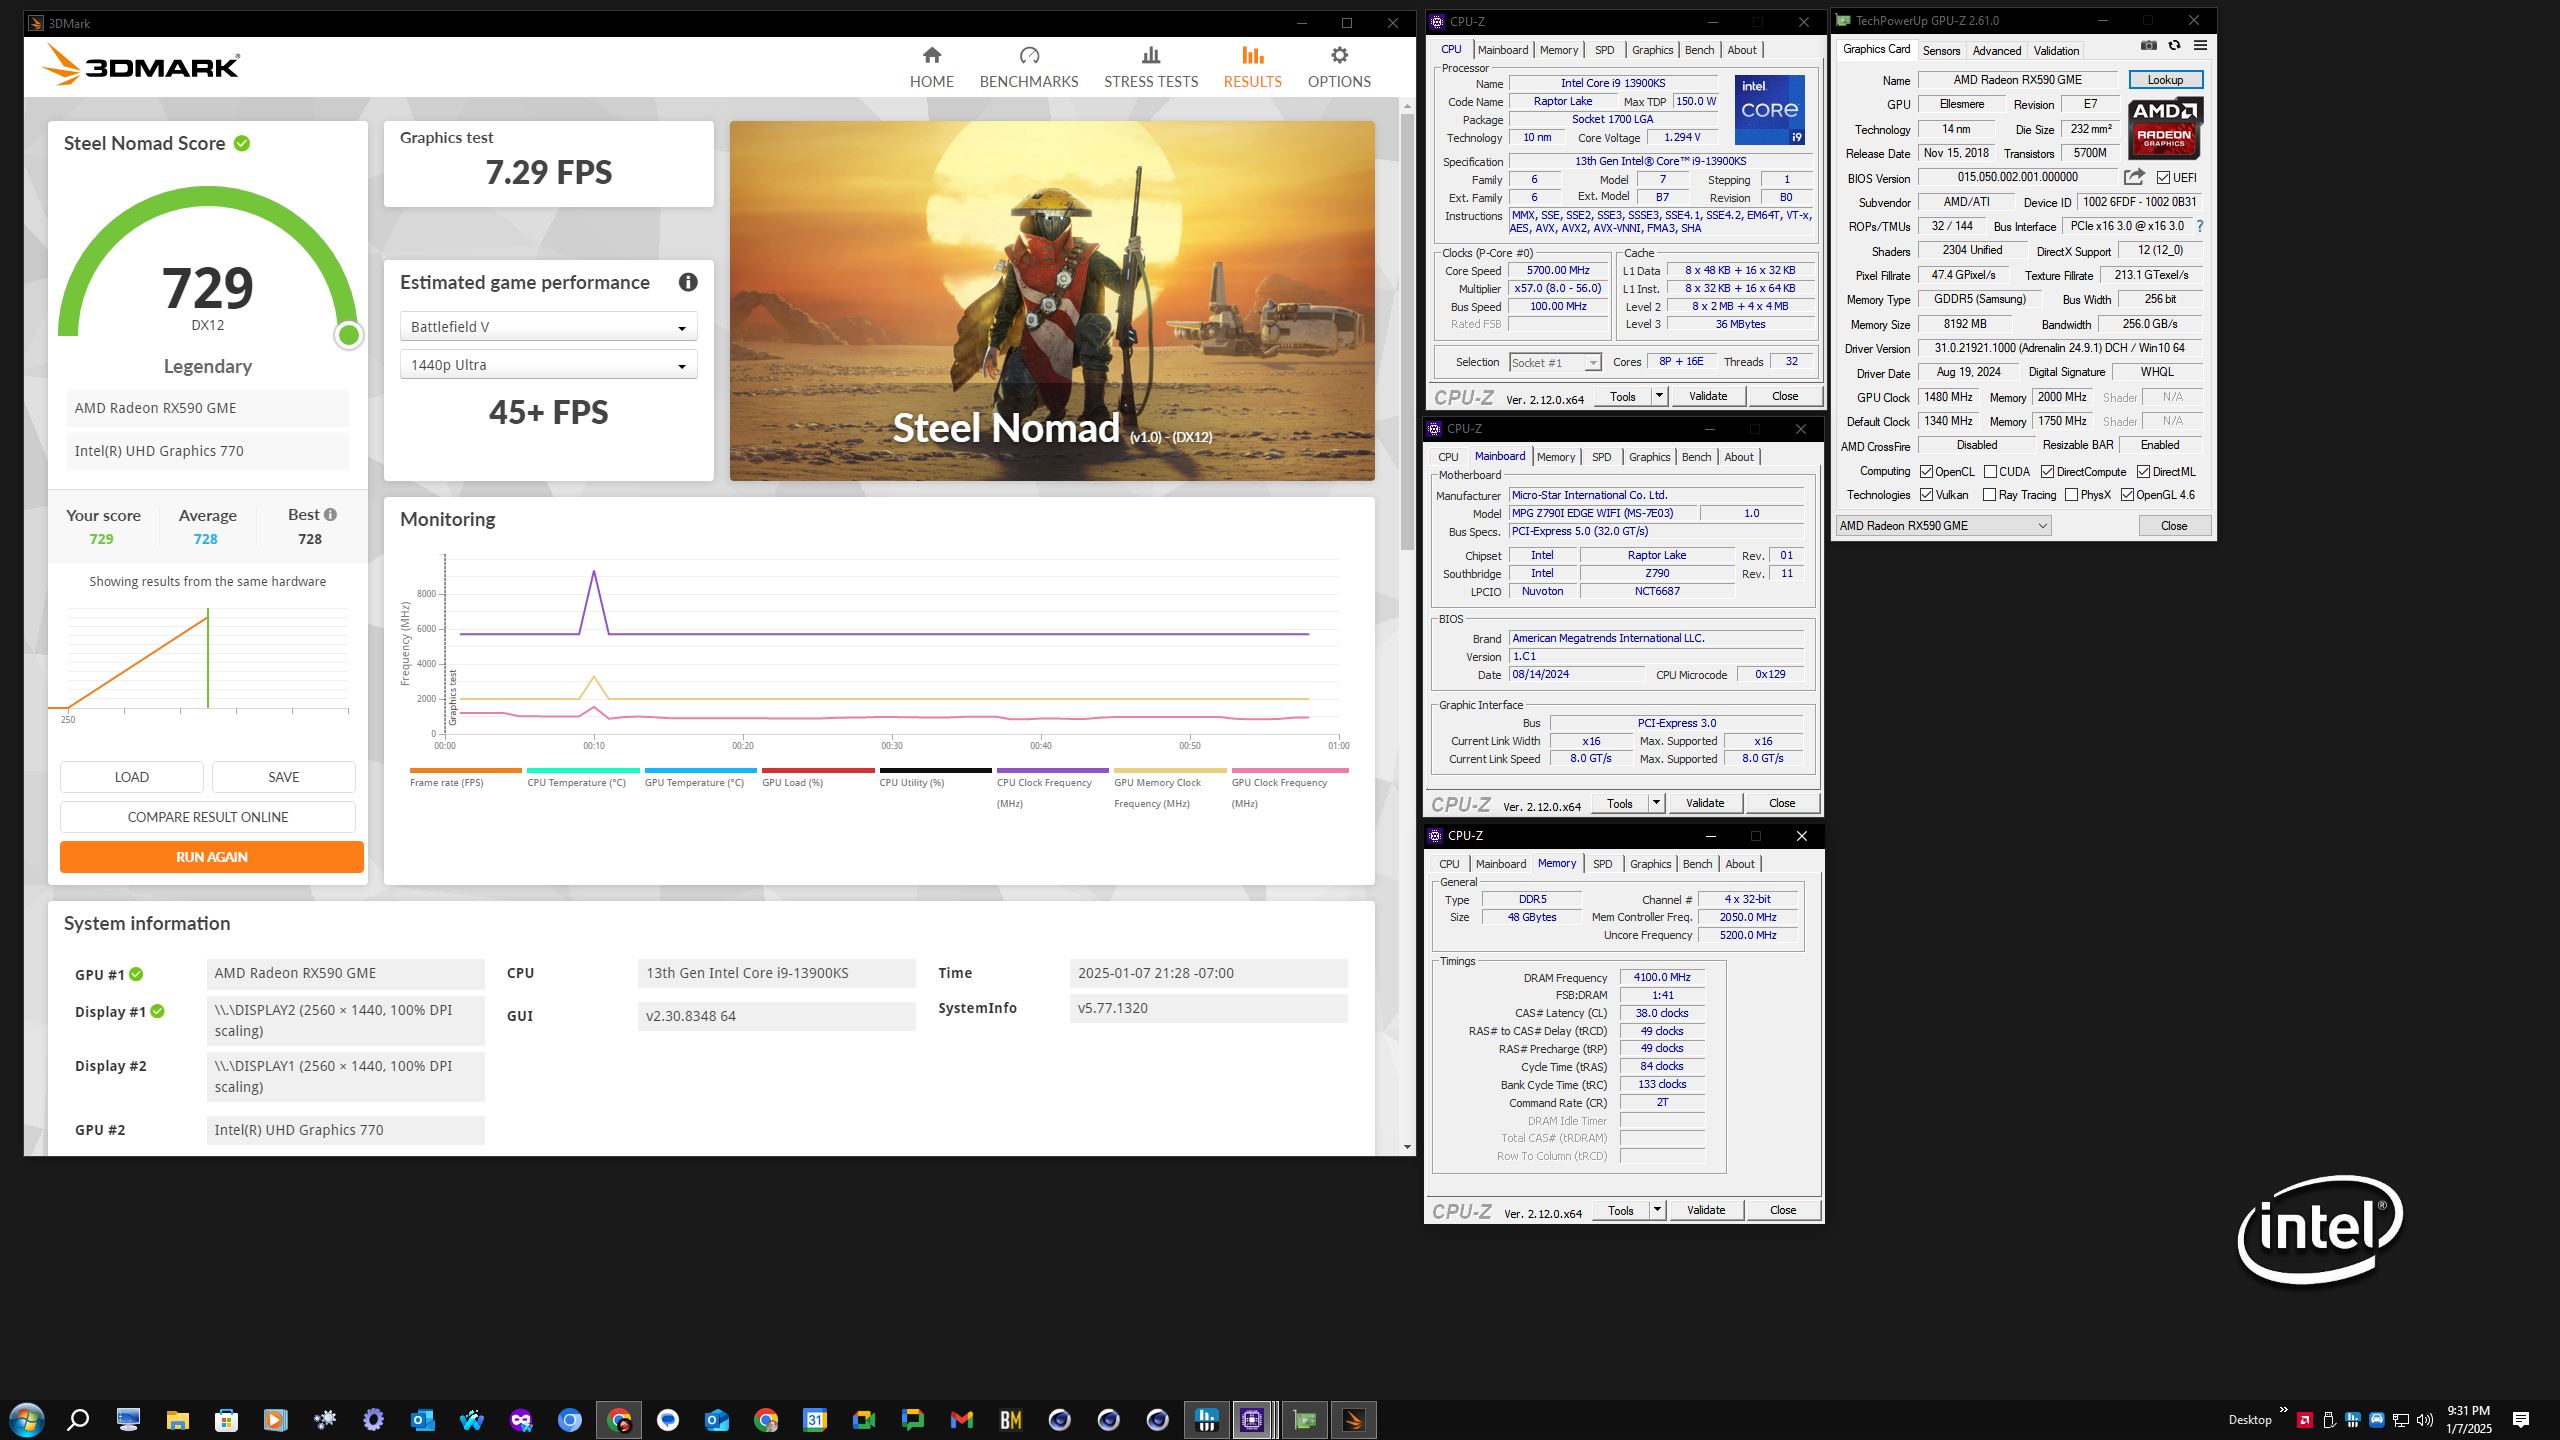This screenshot has width=2560, height=1440.
Task: Expand Tools arrow in CPU-Z Memory window
Action: pyautogui.click(x=1656, y=1210)
